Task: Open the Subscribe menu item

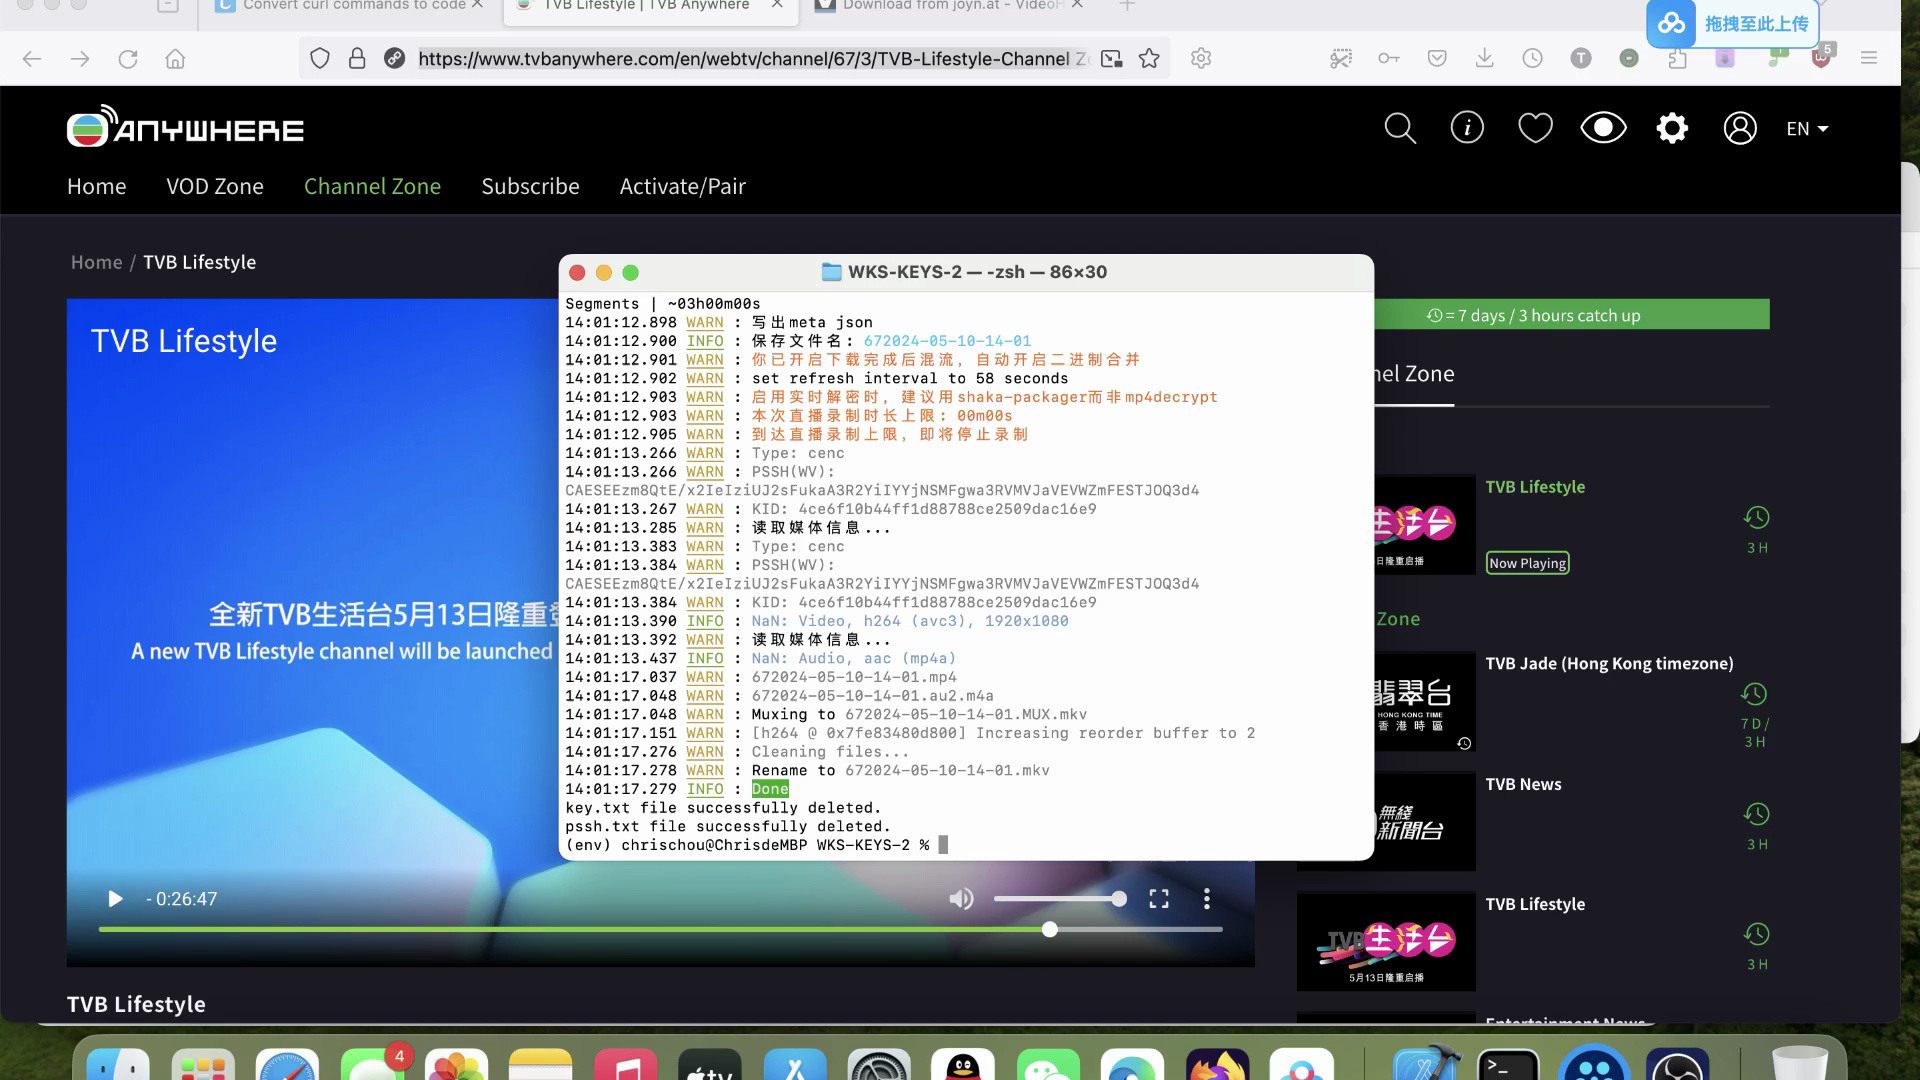Action: coord(530,186)
